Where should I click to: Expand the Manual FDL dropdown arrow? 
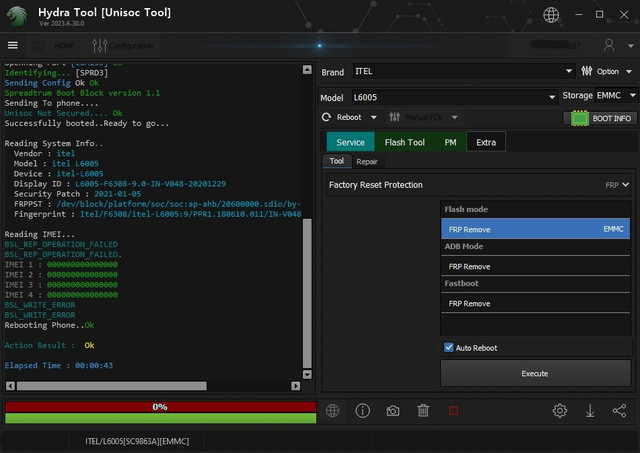tap(454, 118)
